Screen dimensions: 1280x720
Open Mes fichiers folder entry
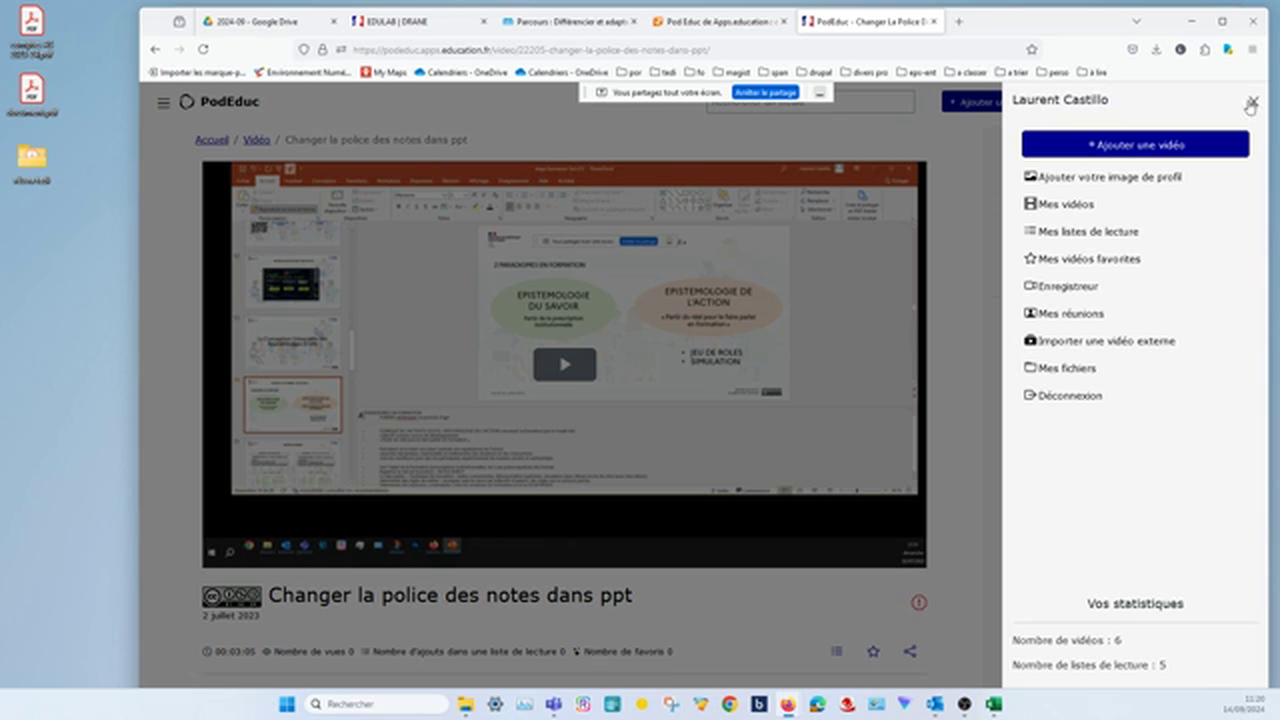1066,369
